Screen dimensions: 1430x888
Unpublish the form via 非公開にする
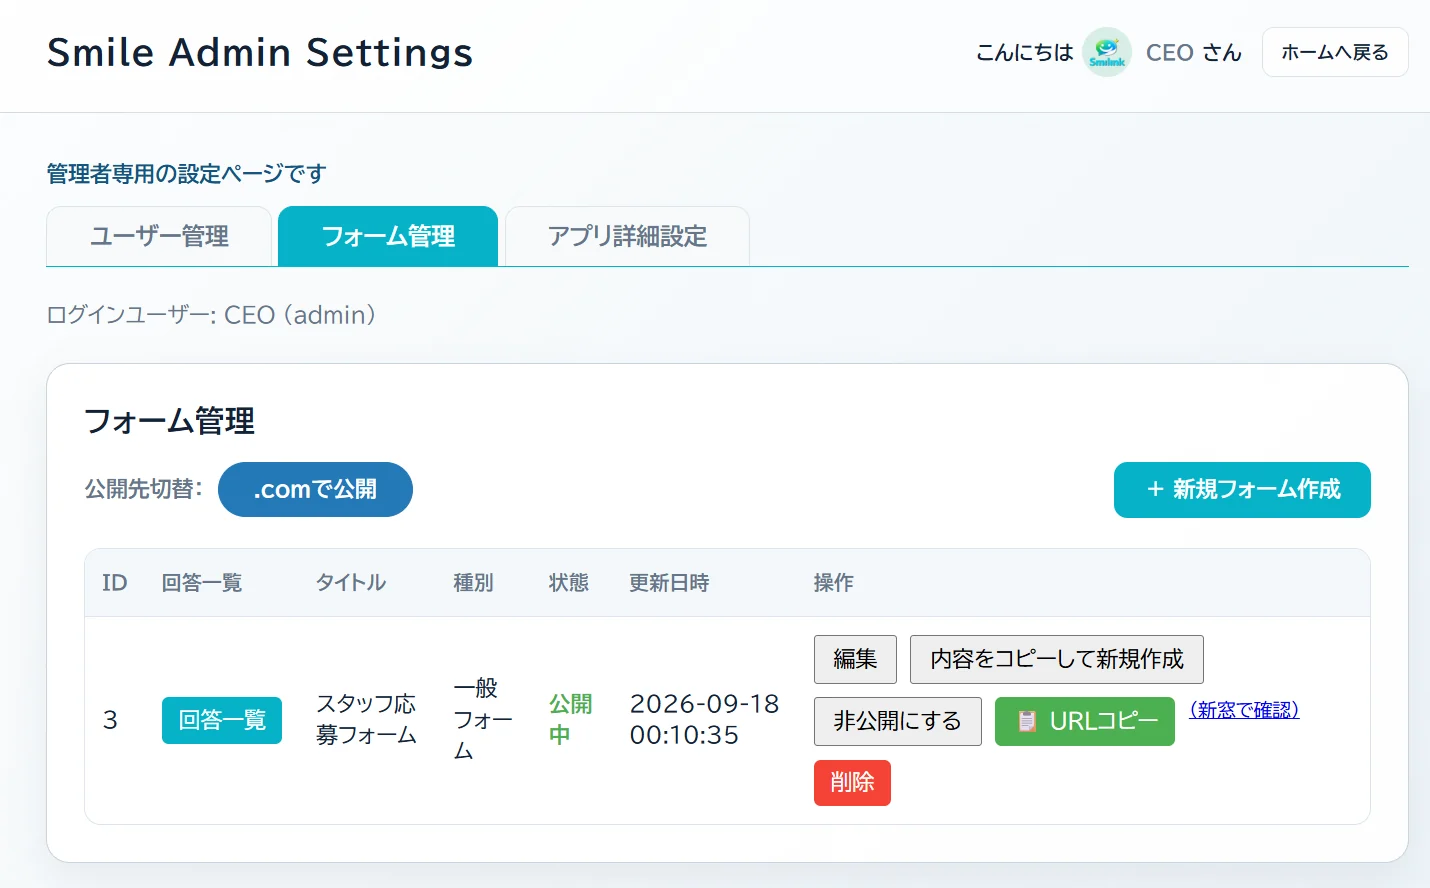[898, 721]
